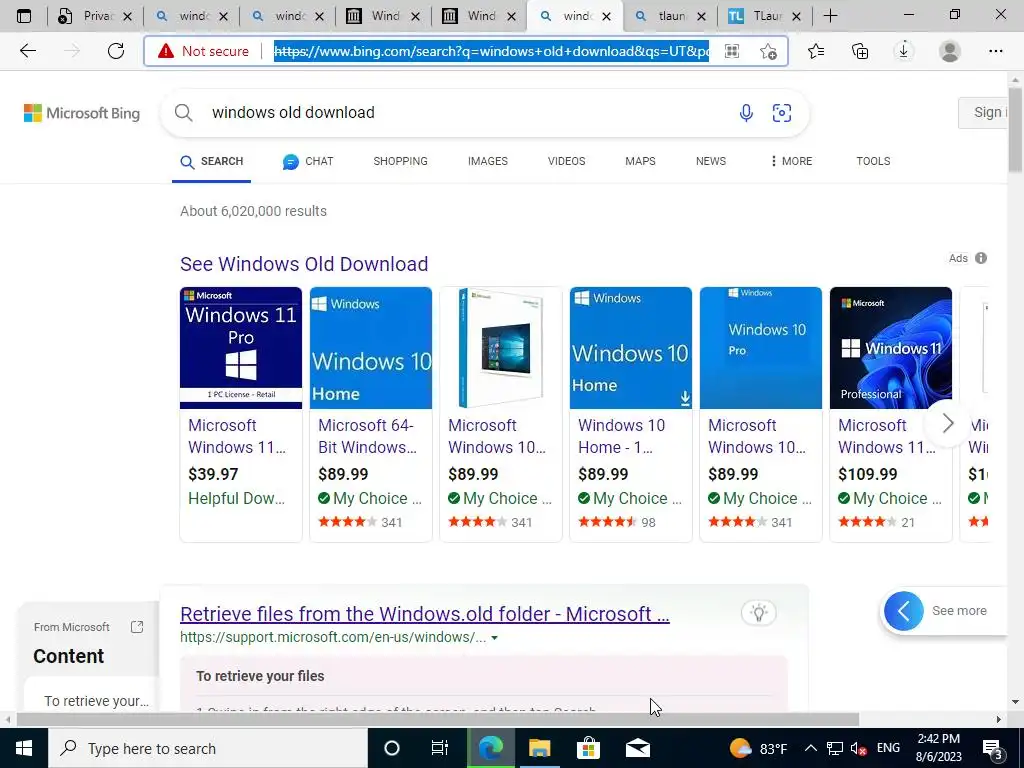
Task: Show hidden tray icons chevron
Action: click(x=810, y=748)
